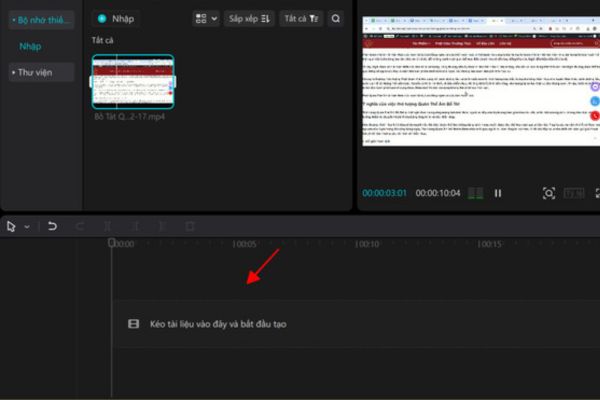Expand the cursor tool options arrow

(26, 227)
